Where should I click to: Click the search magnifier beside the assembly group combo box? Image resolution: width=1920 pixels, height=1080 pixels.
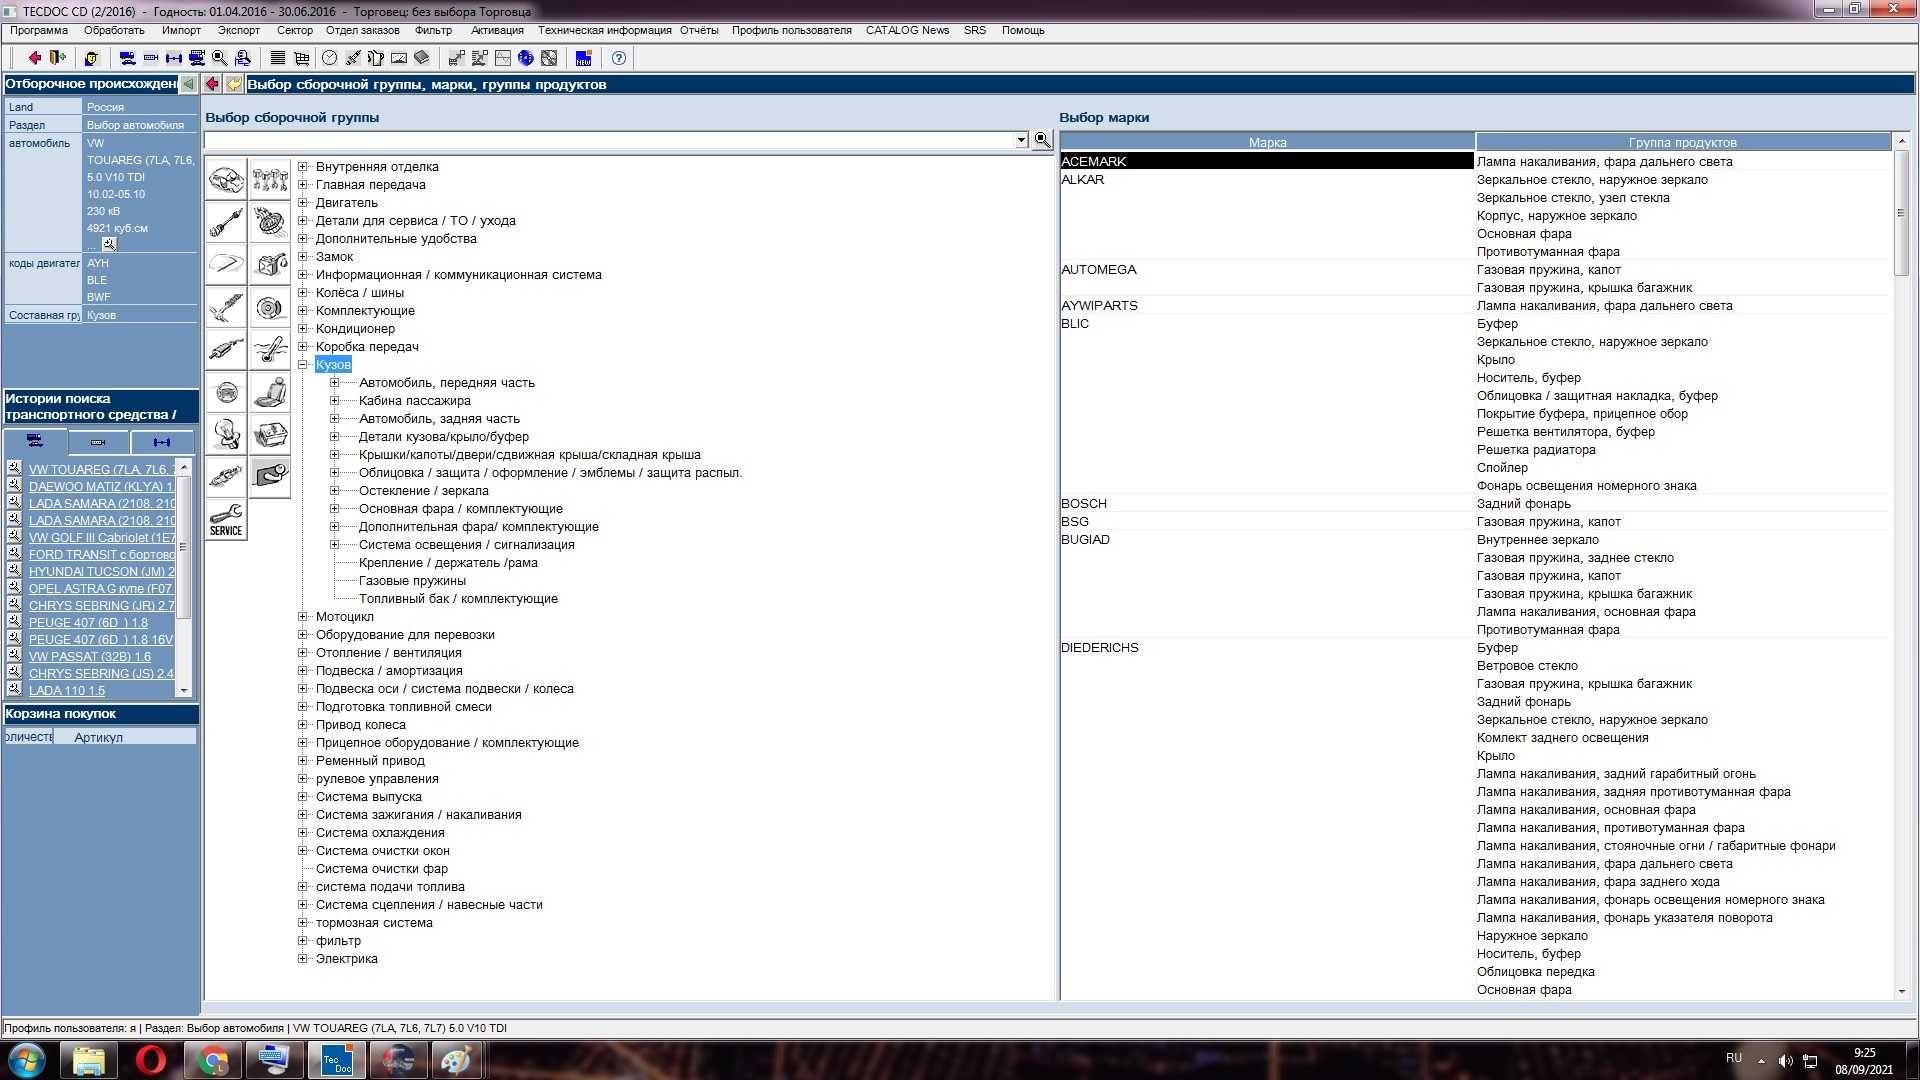pyautogui.click(x=1042, y=140)
